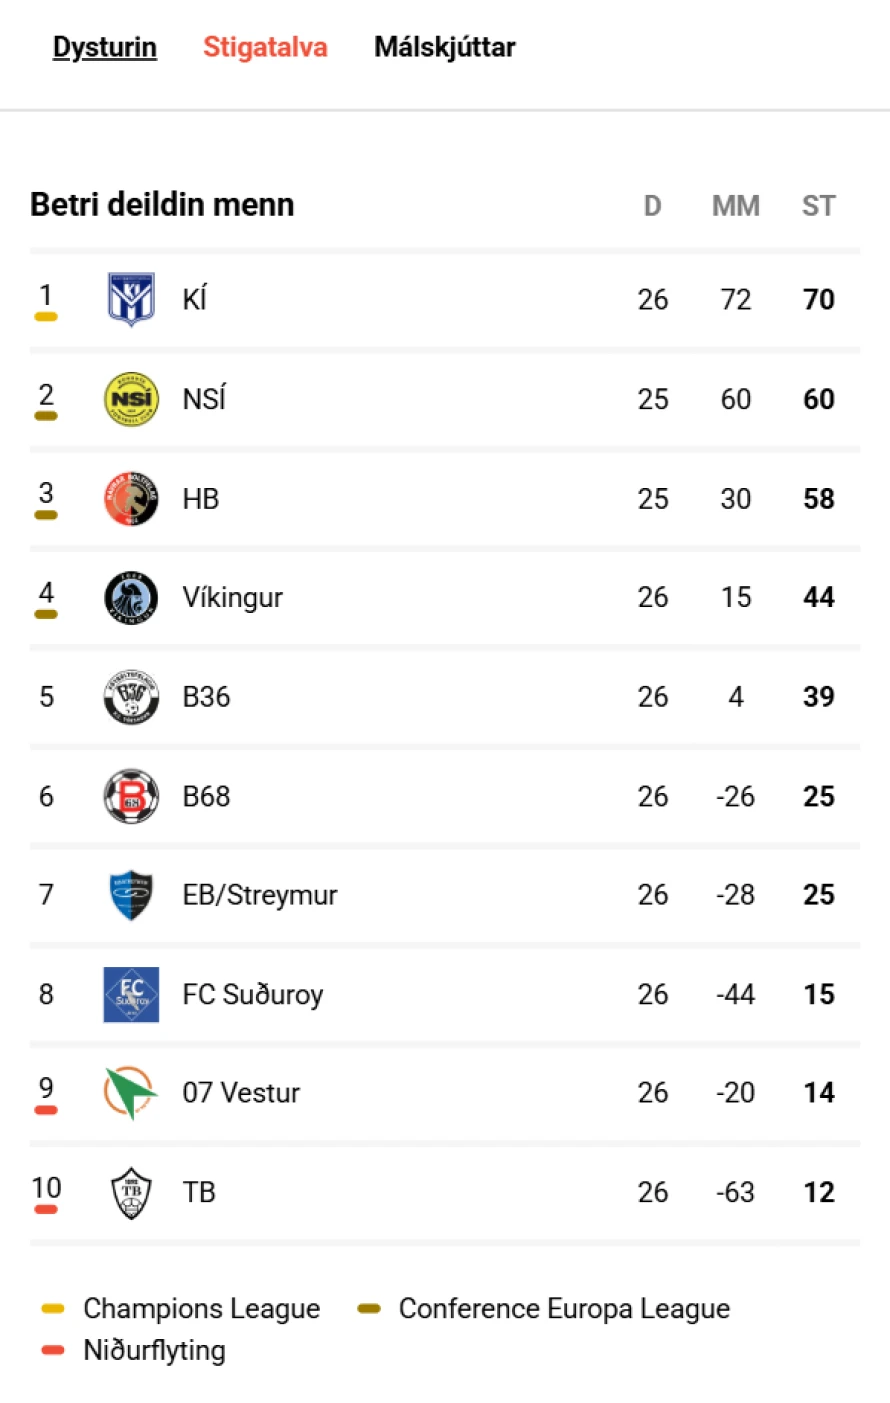Click the MM goal difference column header
The width and height of the screenshot is (890, 1403).
735,206
